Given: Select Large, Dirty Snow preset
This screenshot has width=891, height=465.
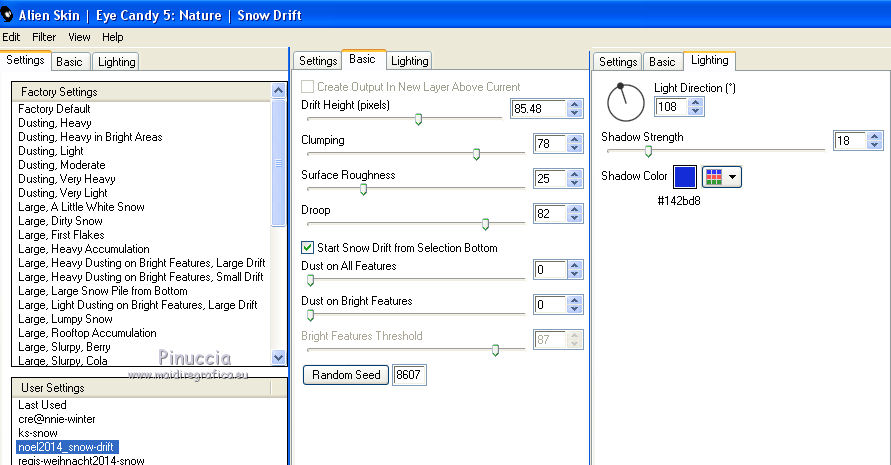Looking at the screenshot, I should point(60,221).
